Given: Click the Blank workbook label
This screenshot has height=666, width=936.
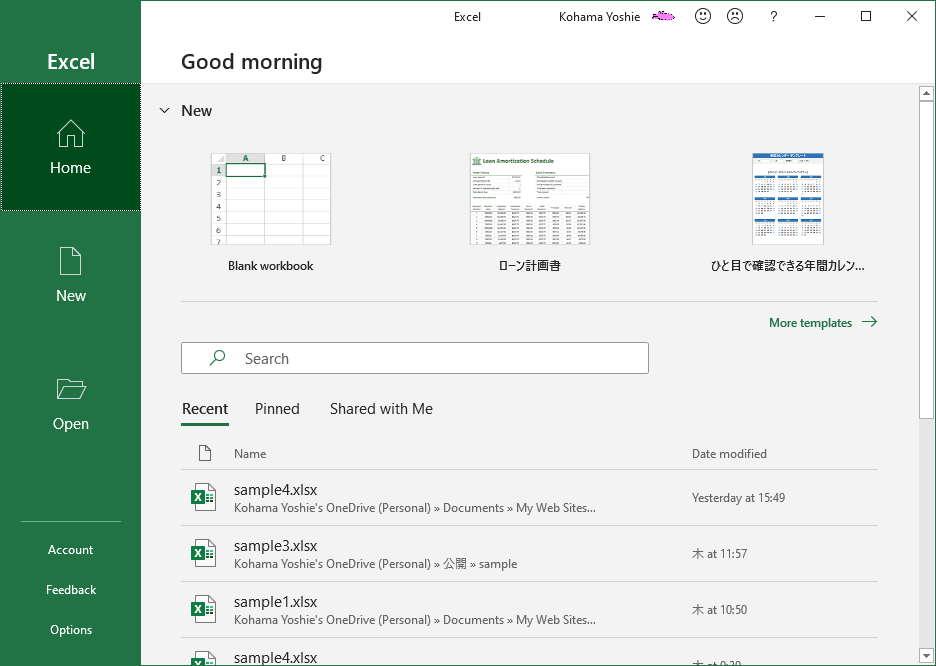Looking at the screenshot, I should click(x=270, y=266).
